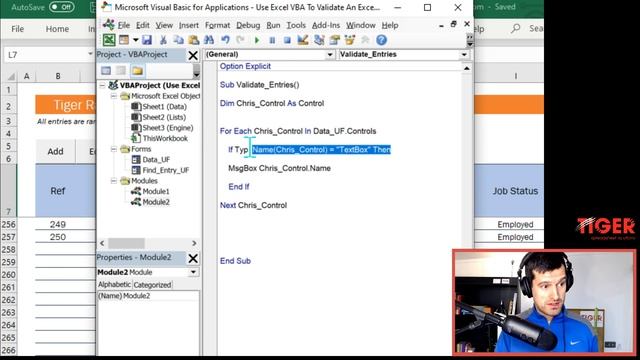Click View Code icon in Project pane
The width and height of the screenshot is (640, 360).
(x=106, y=71)
